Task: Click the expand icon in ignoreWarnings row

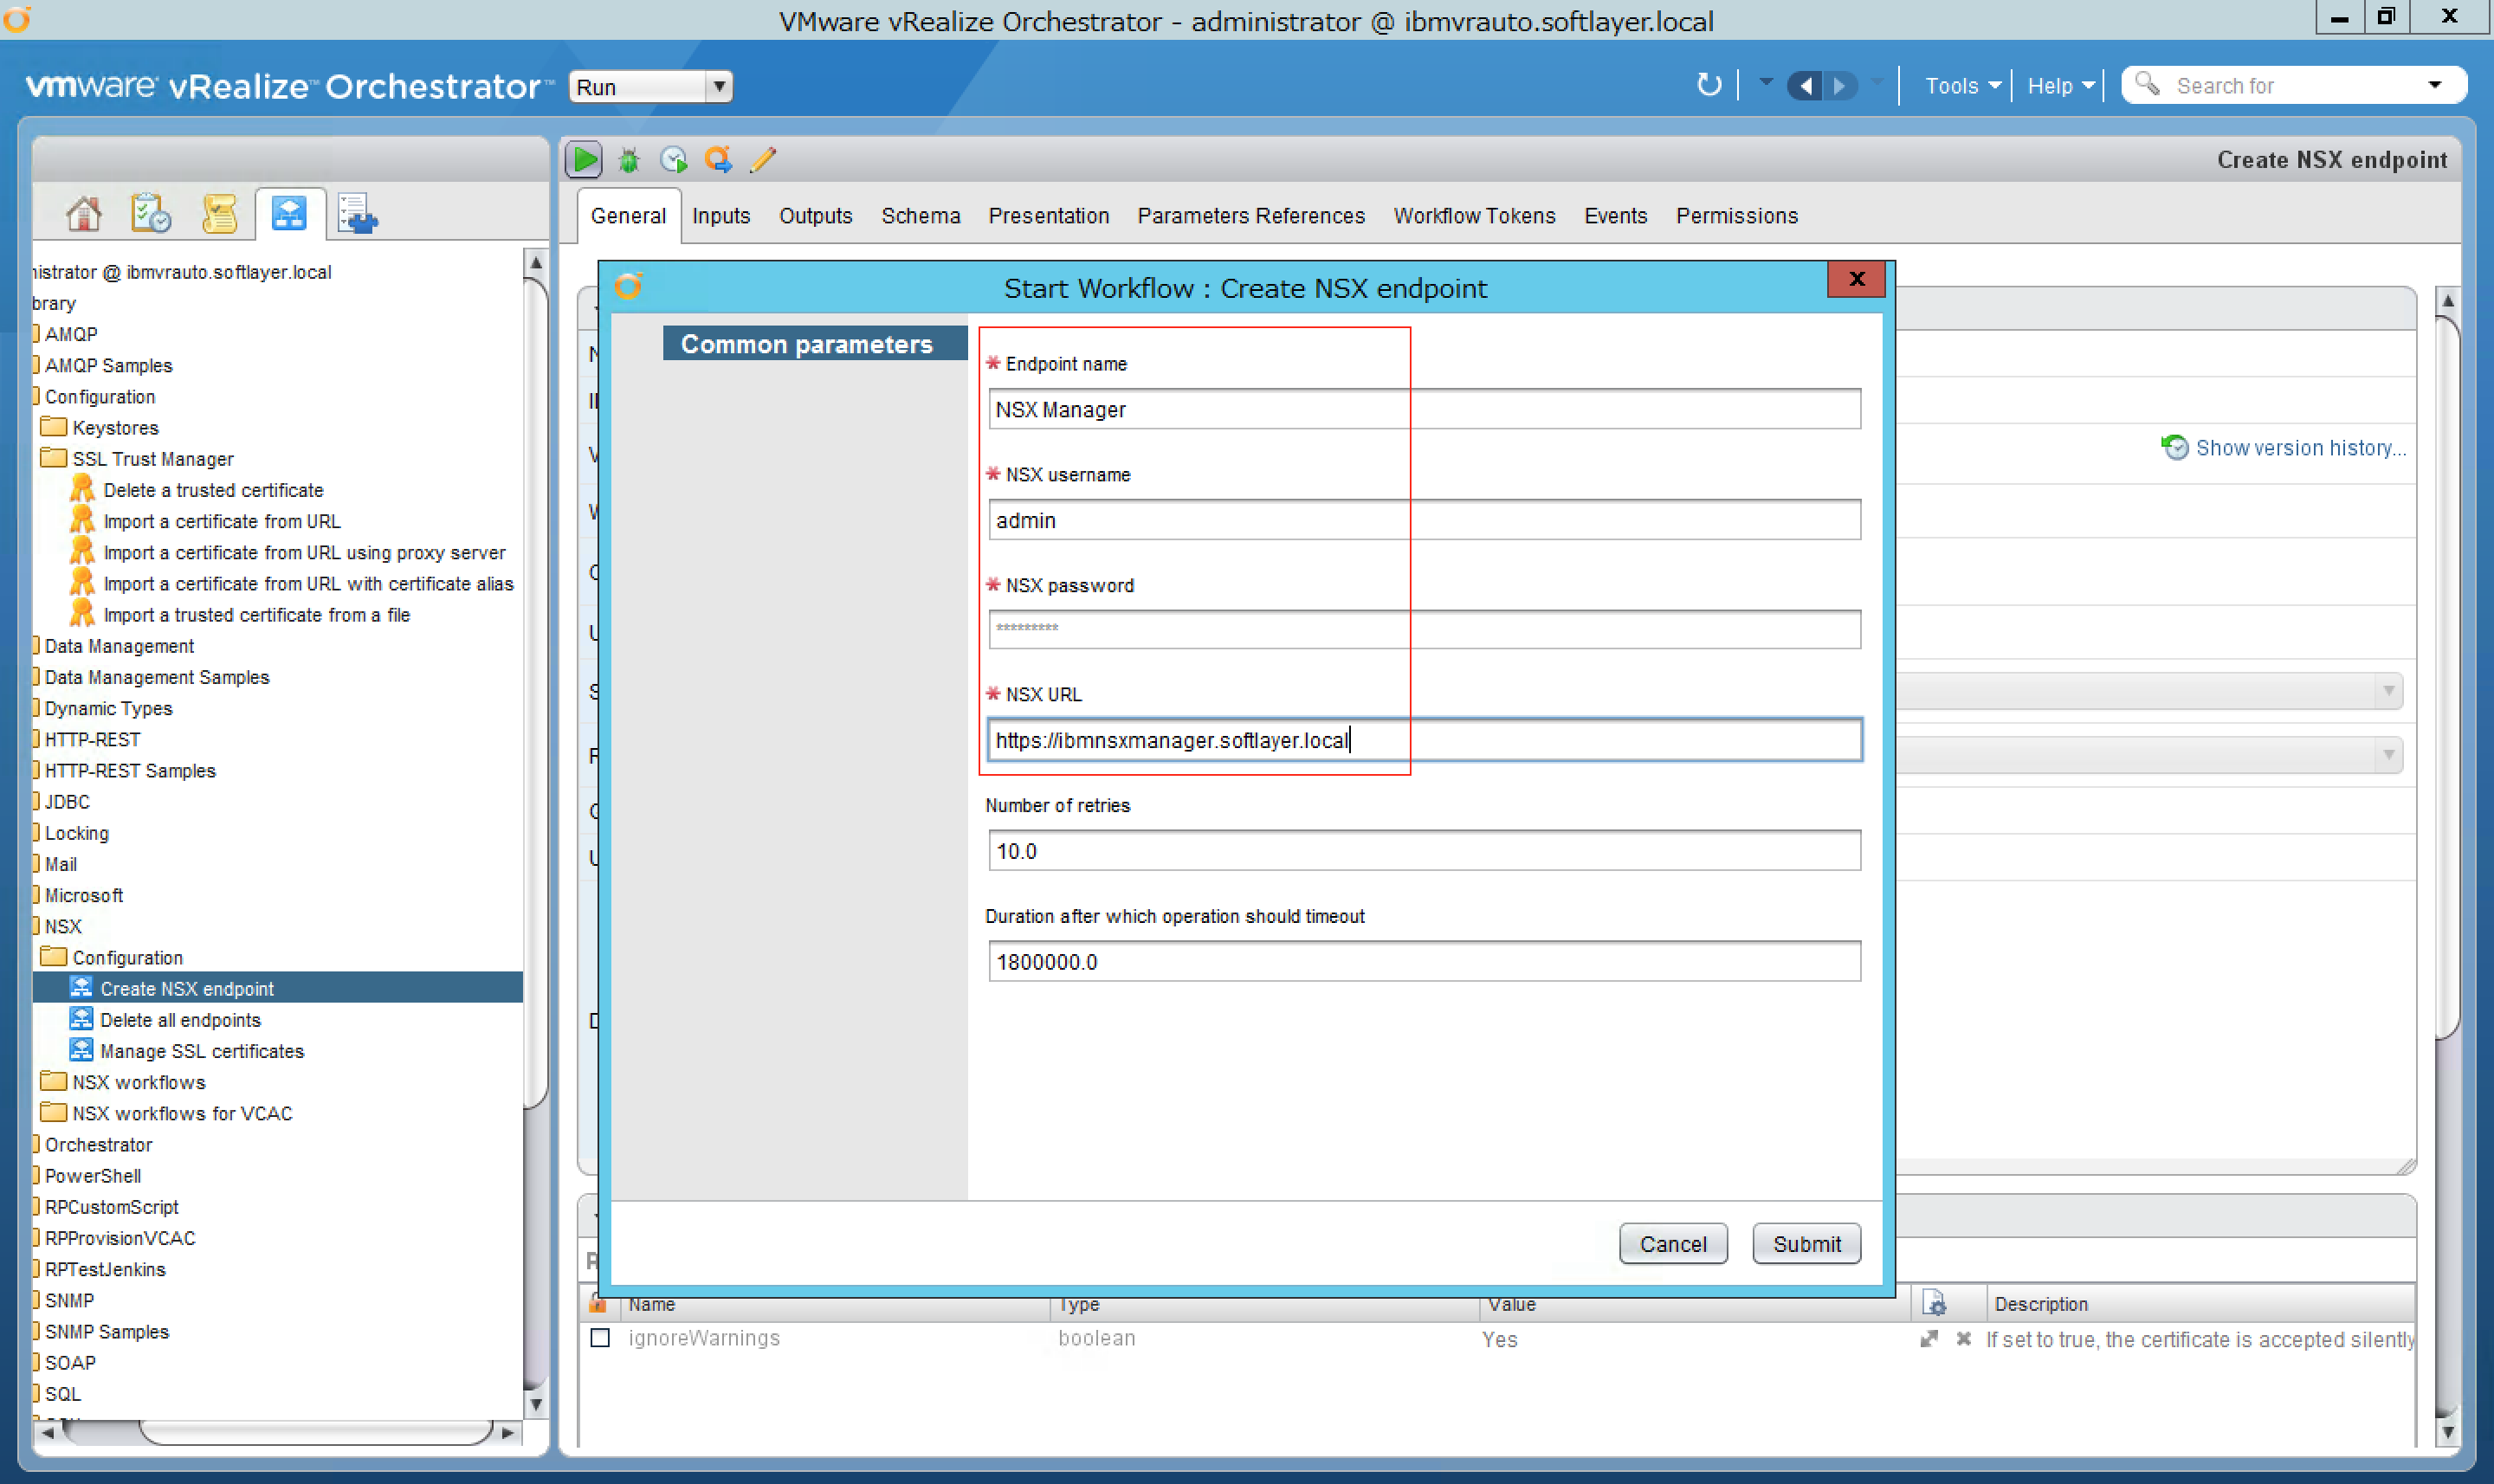Action: (x=1929, y=1338)
